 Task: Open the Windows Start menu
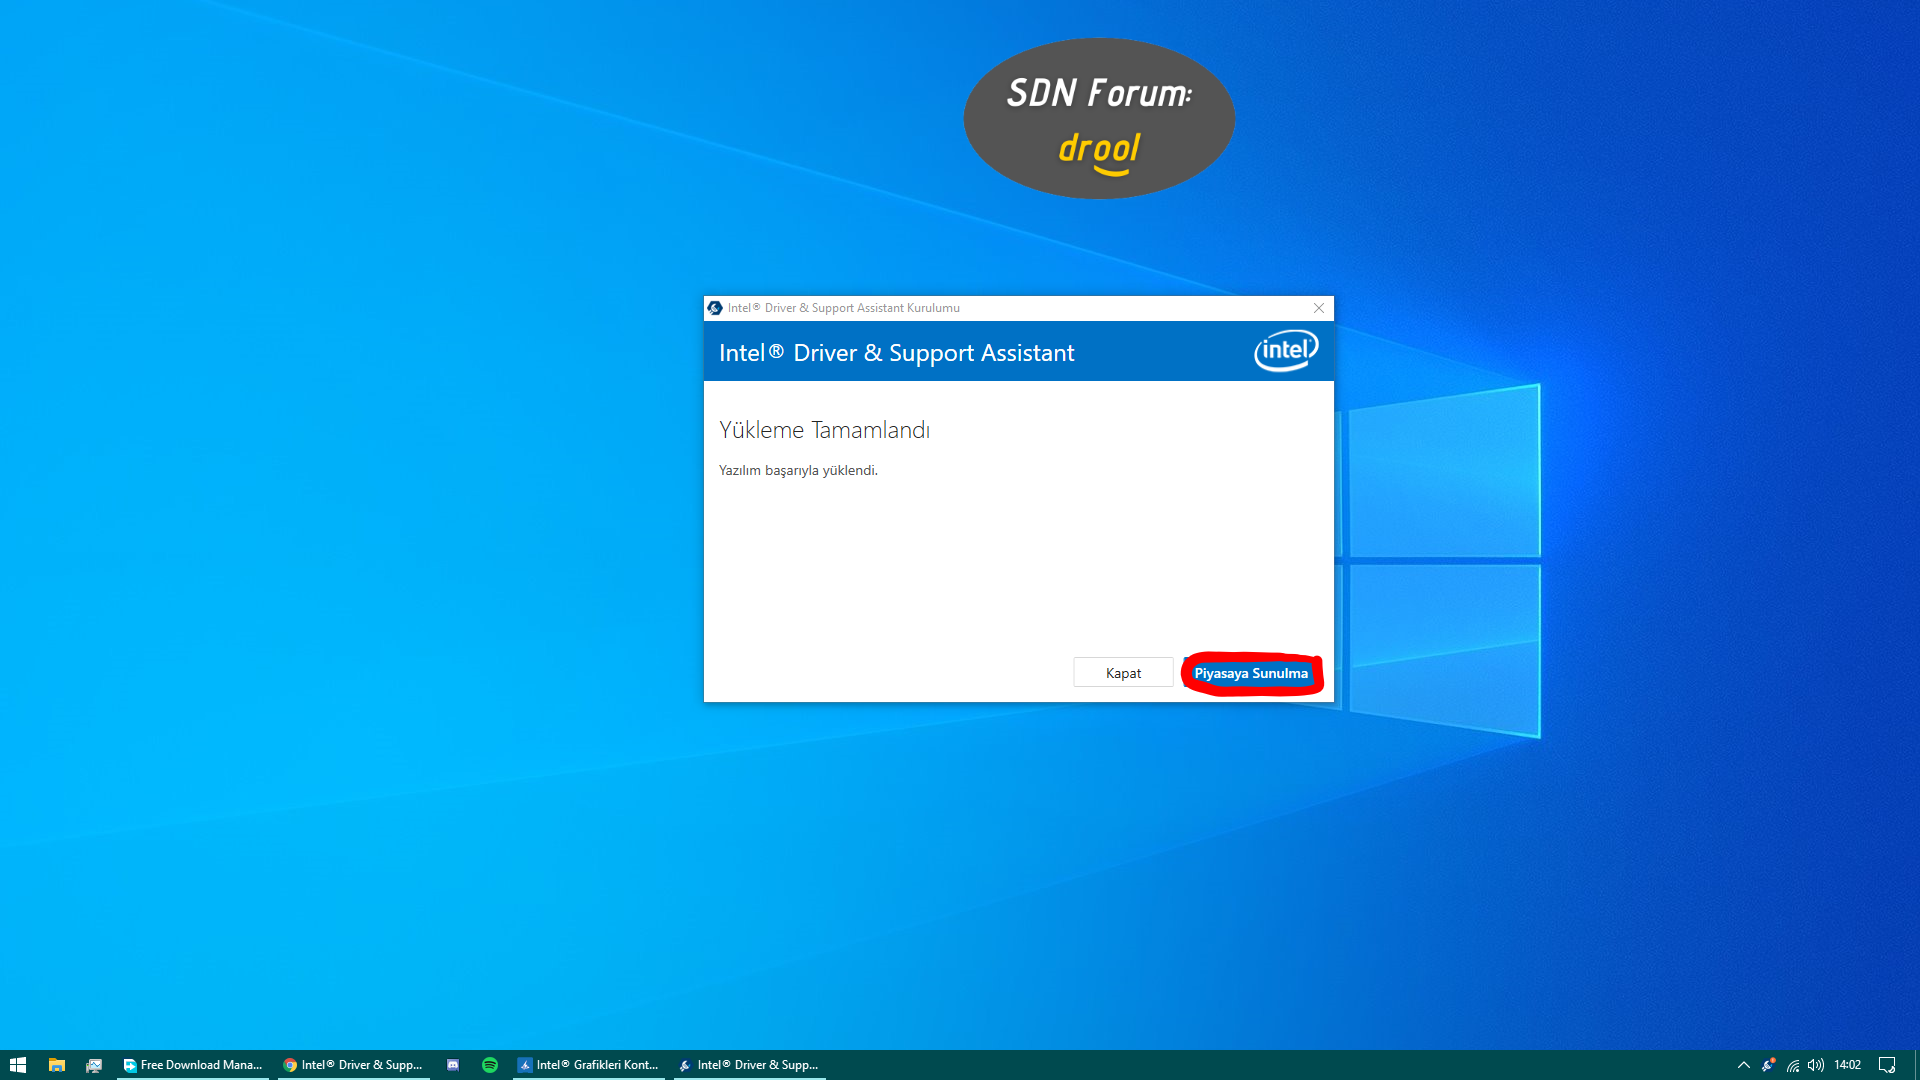point(17,1065)
